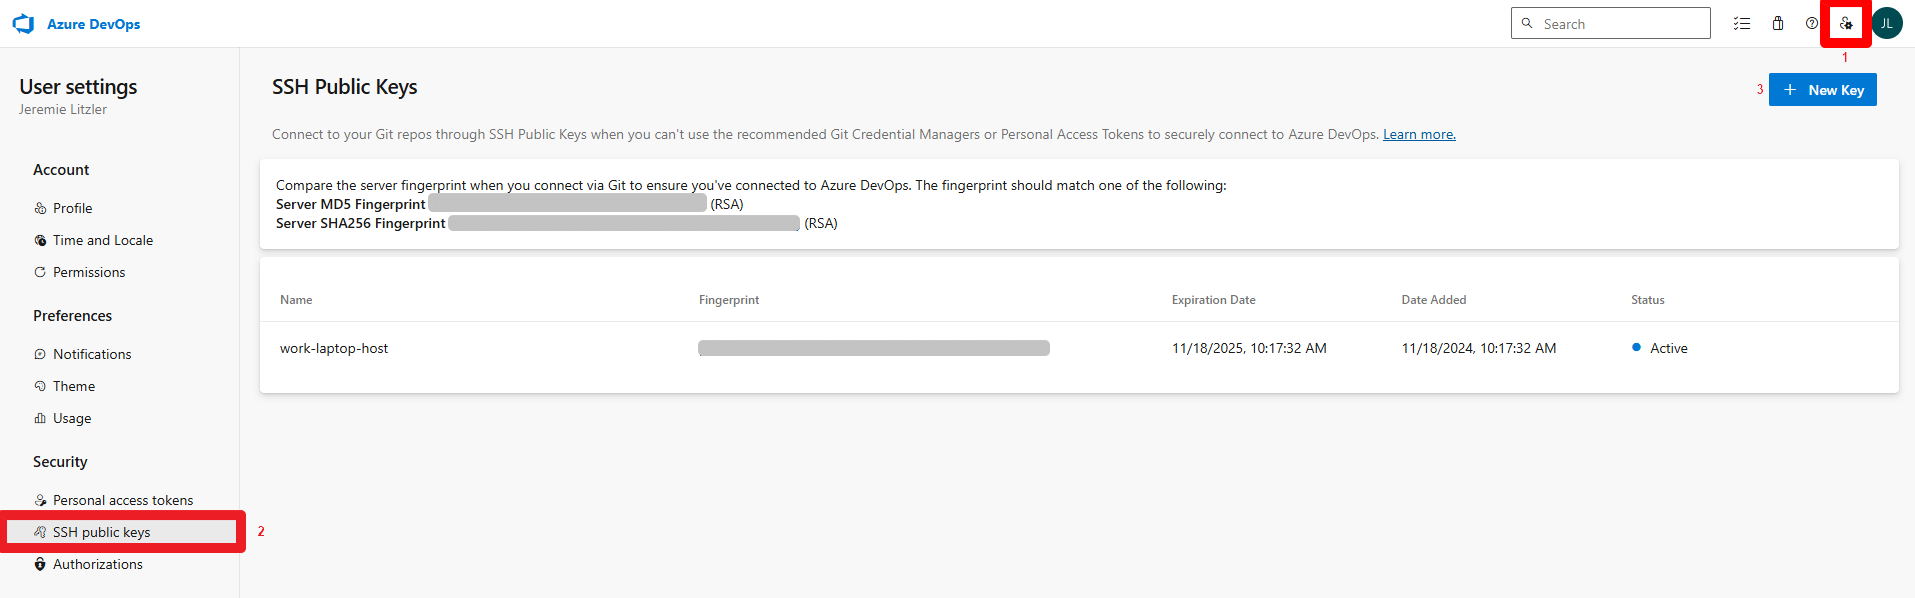Open the Marketplace shopping bag icon
Screen dimensions: 1915x598
pyautogui.click(x=1779, y=23)
